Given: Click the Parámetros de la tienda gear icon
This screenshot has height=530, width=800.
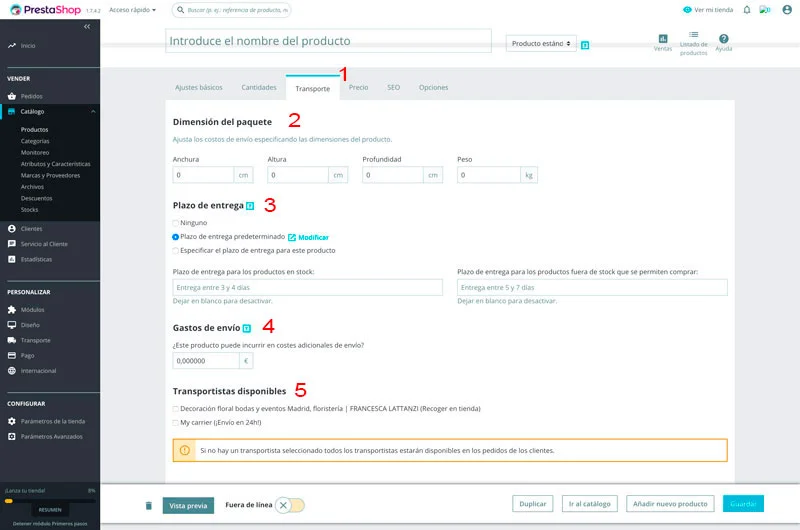Looking at the screenshot, I should [12, 421].
